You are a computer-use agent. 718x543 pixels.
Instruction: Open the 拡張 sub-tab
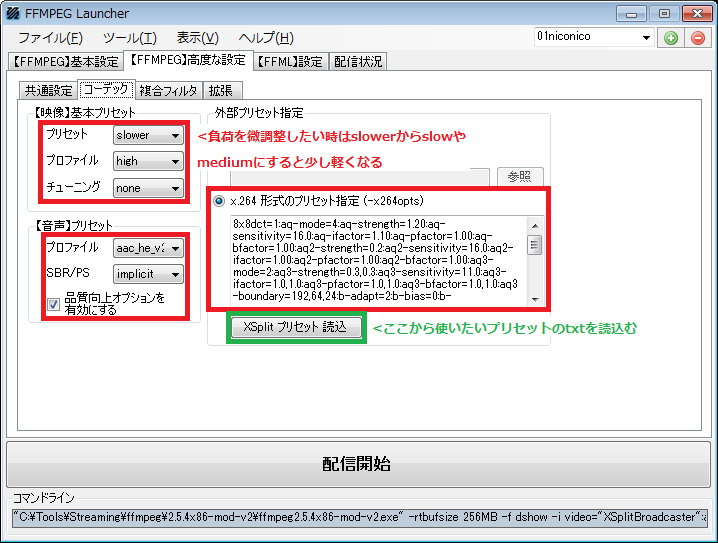coord(221,90)
